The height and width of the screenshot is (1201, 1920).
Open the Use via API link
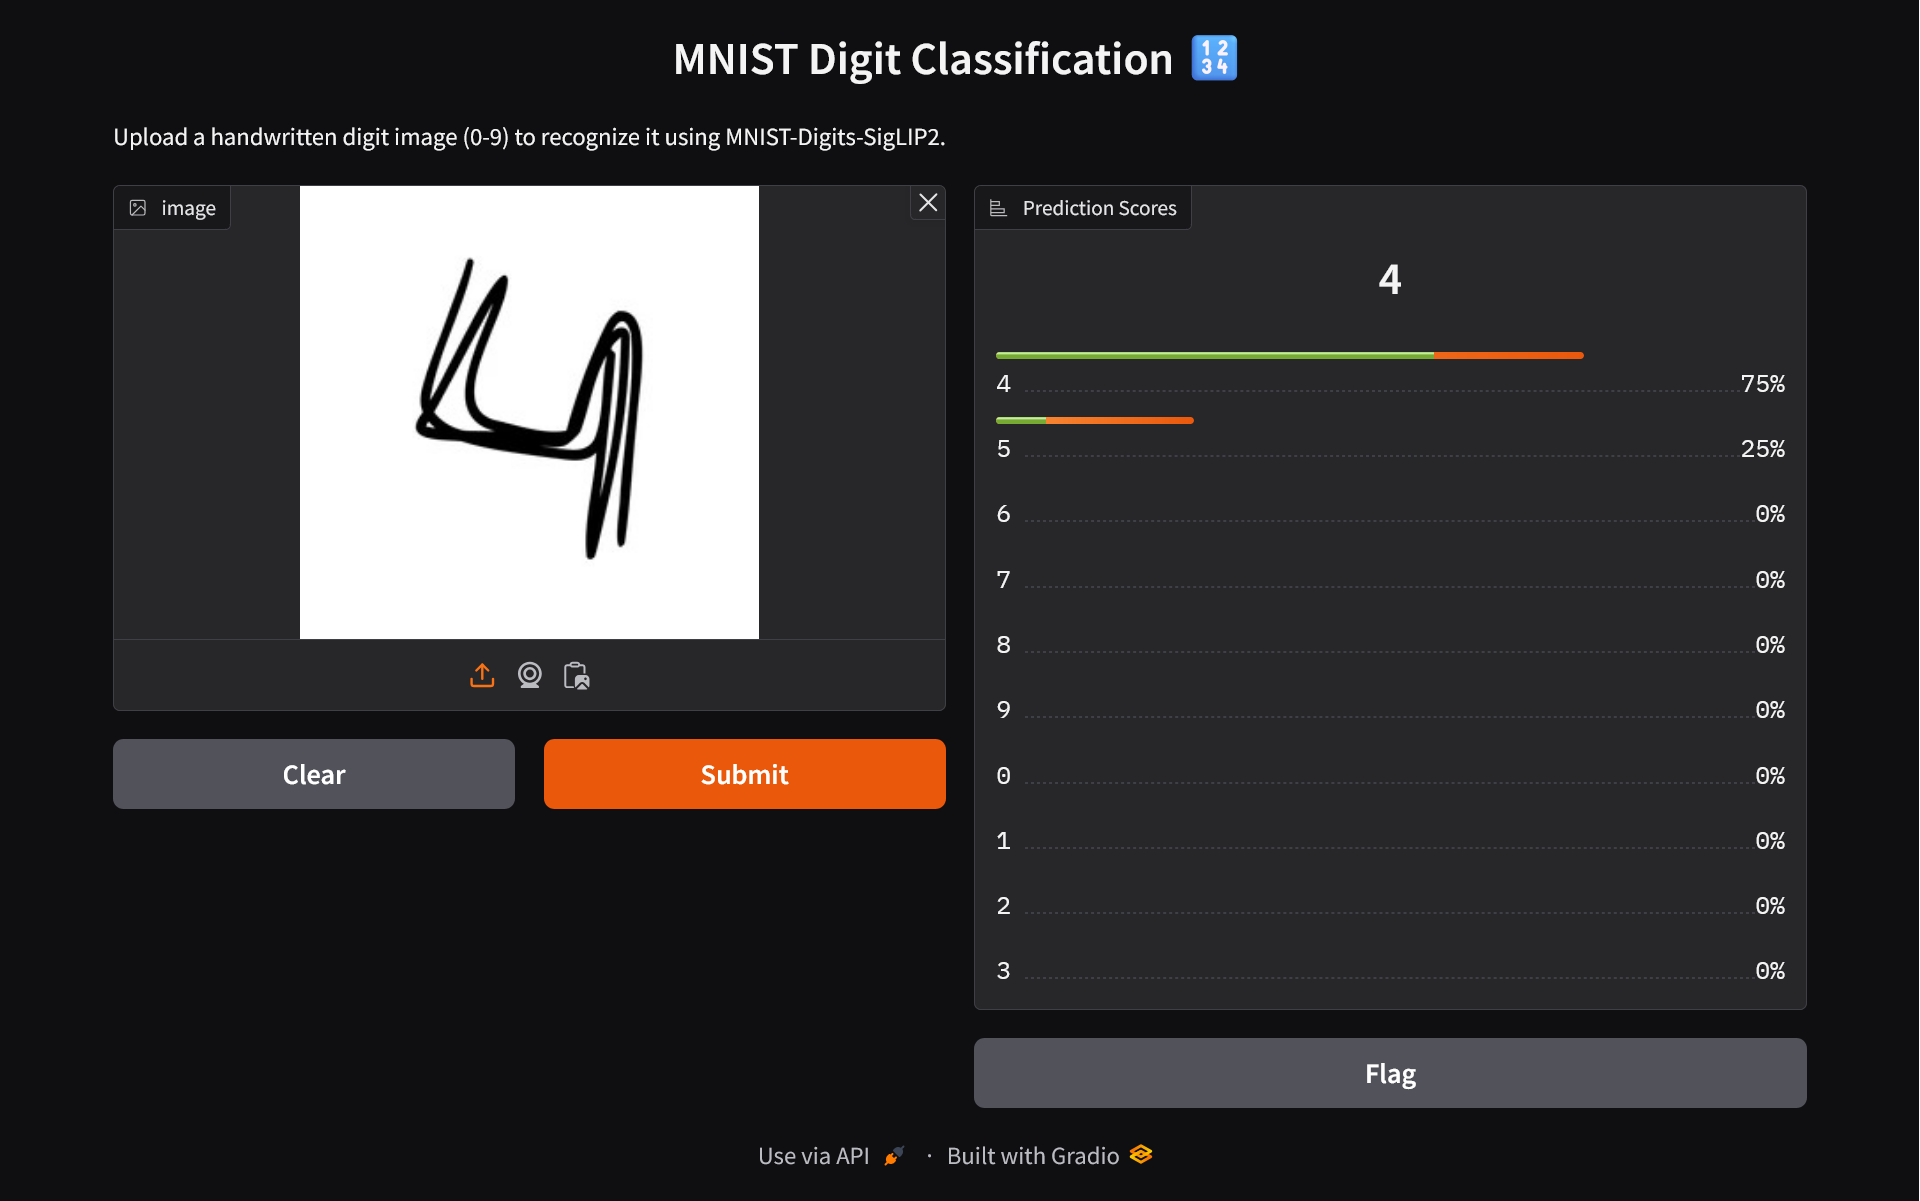click(x=813, y=1156)
